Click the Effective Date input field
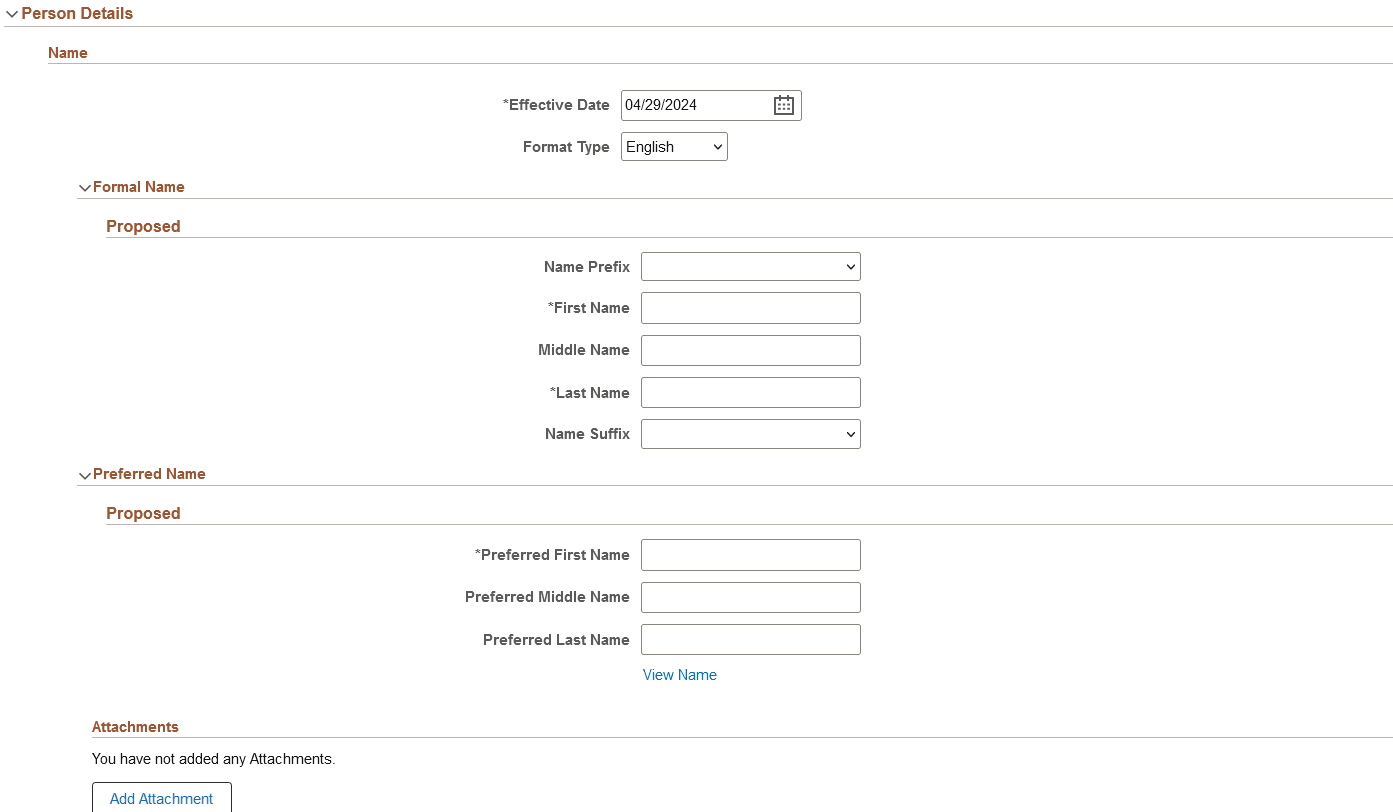The width and height of the screenshot is (1393, 812). point(695,105)
